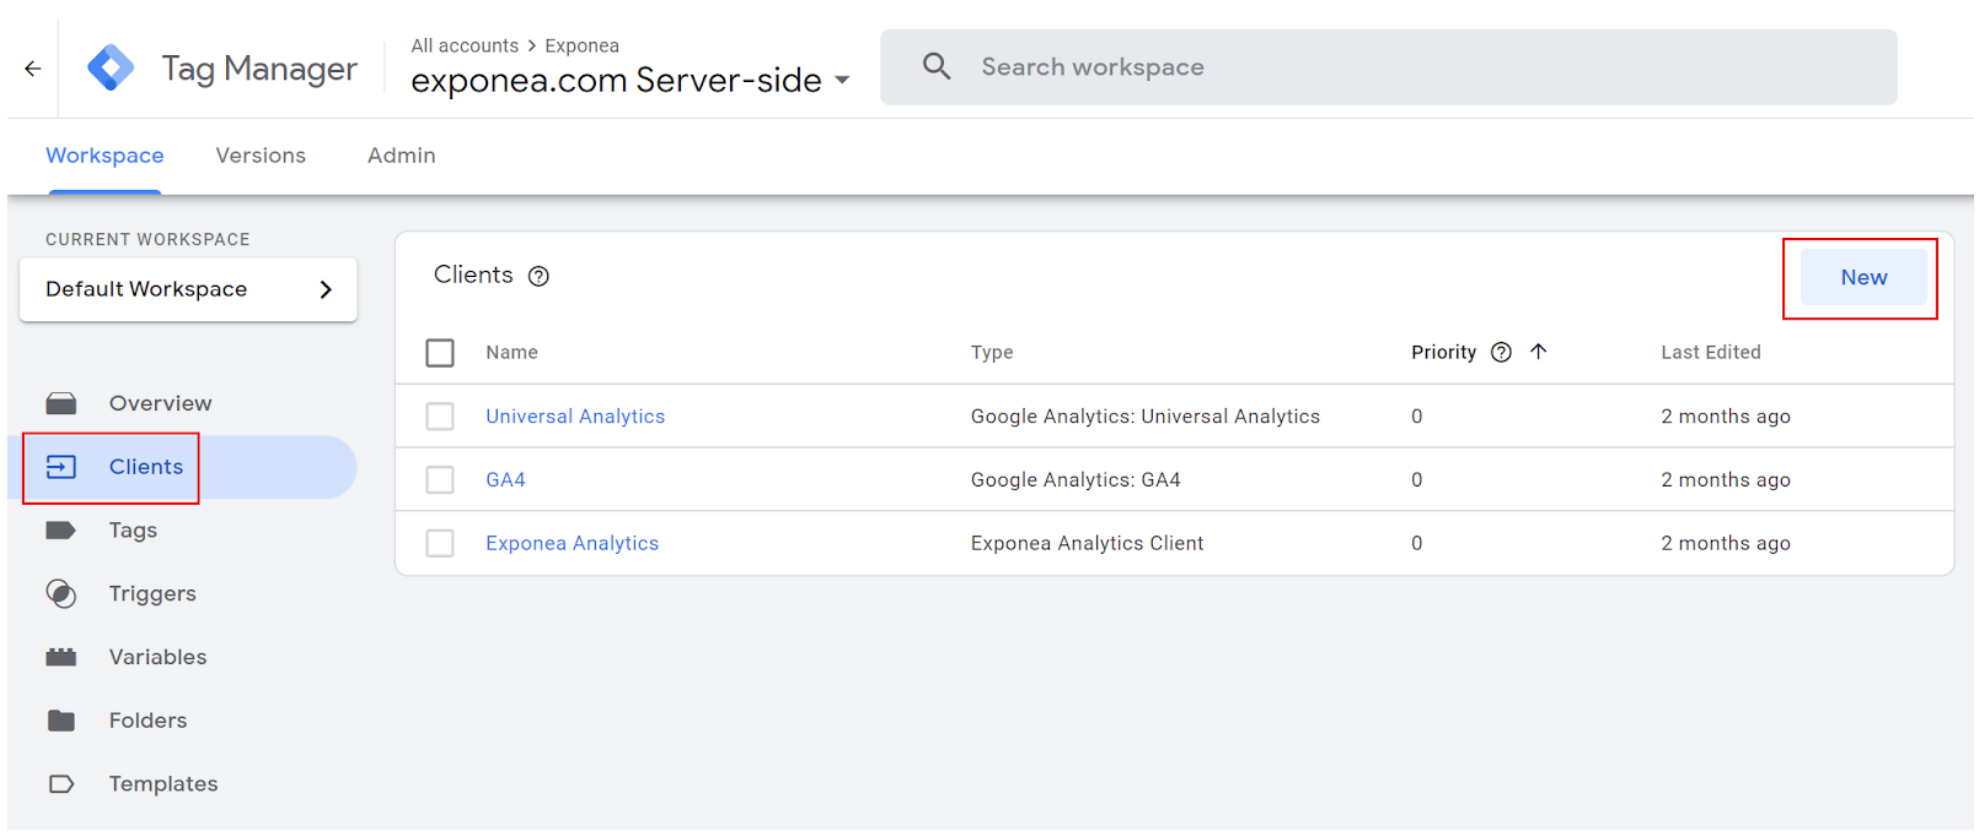The width and height of the screenshot is (1978, 836).
Task: Click the Templates sidebar icon
Action: [x=61, y=784]
